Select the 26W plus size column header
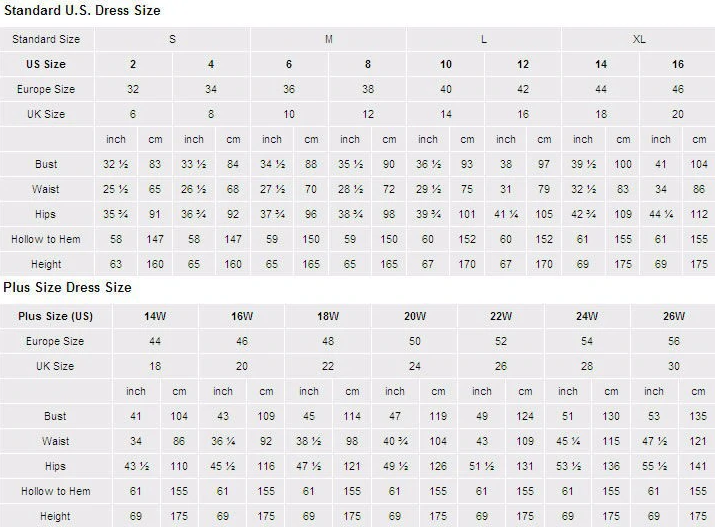The height and width of the screenshot is (527, 715). [674, 316]
